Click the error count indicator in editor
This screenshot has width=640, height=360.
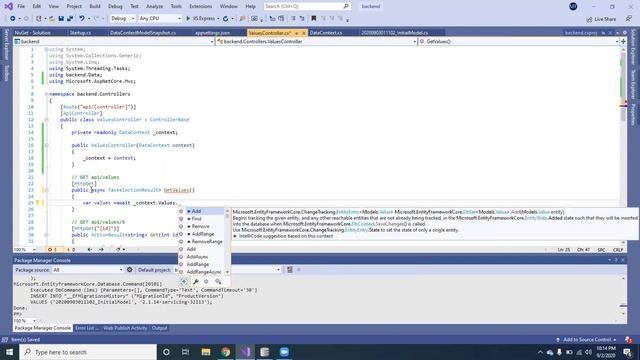52,249
